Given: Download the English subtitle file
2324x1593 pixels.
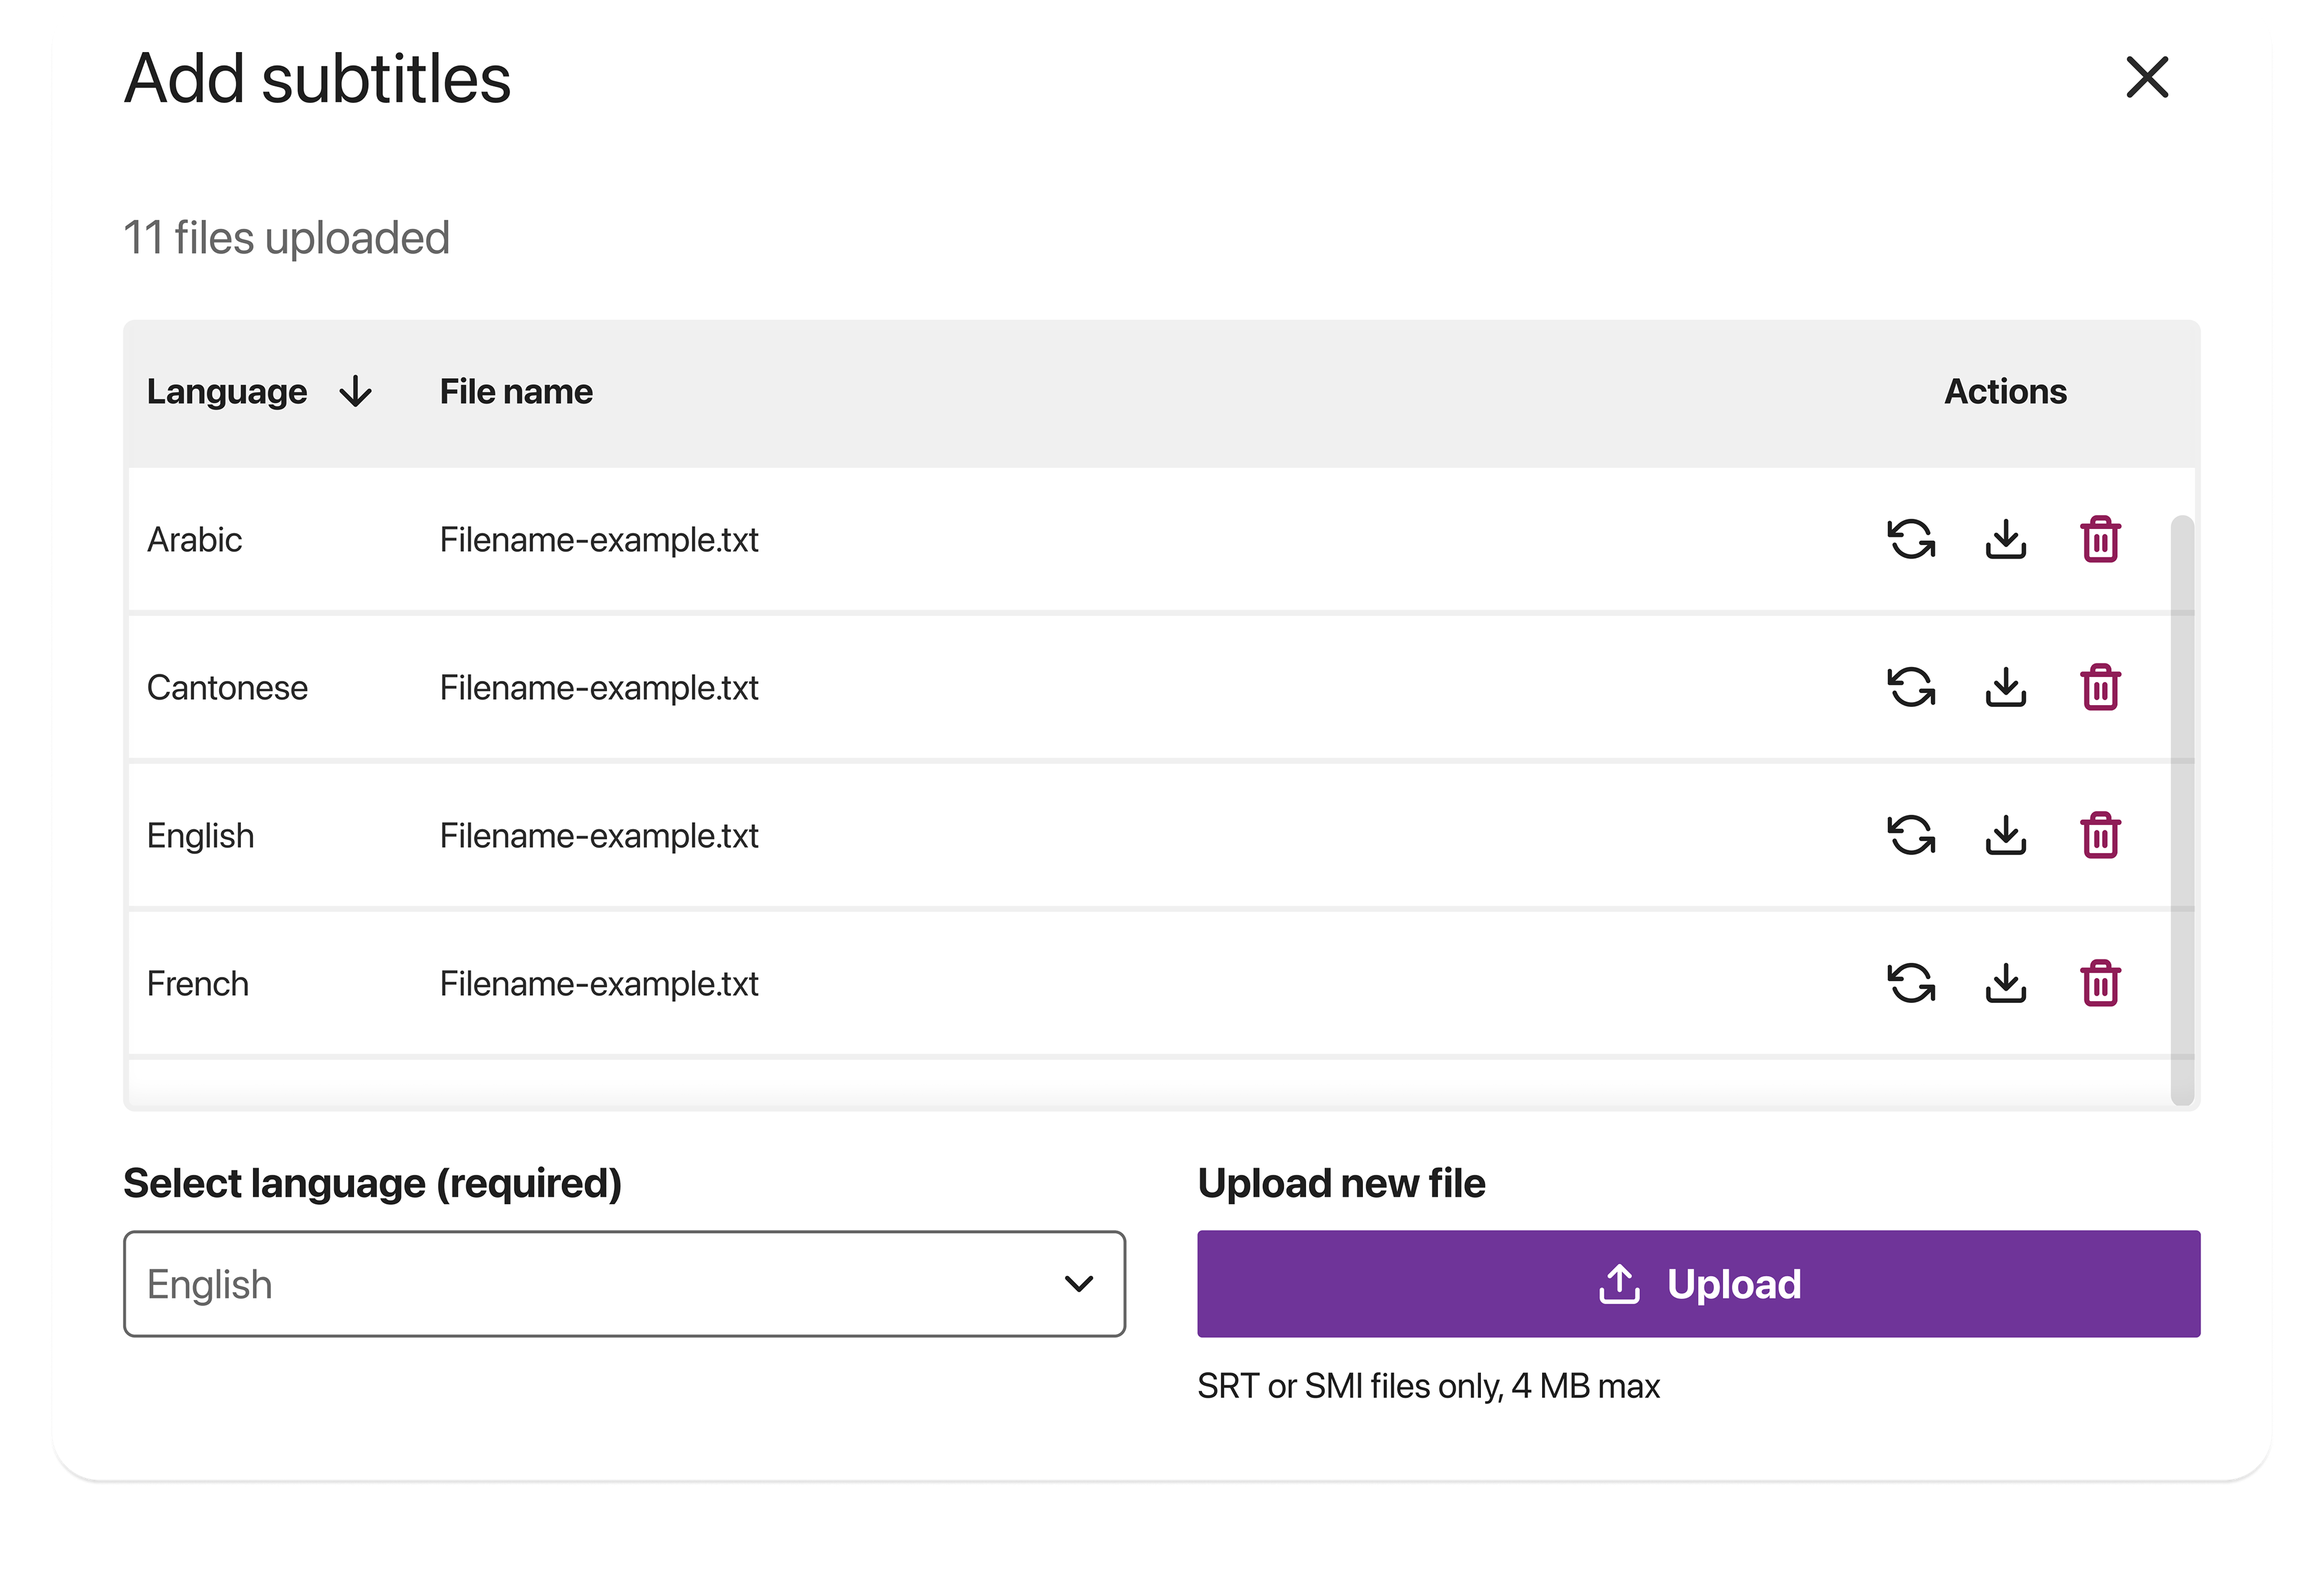Looking at the screenshot, I should click(x=2005, y=836).
